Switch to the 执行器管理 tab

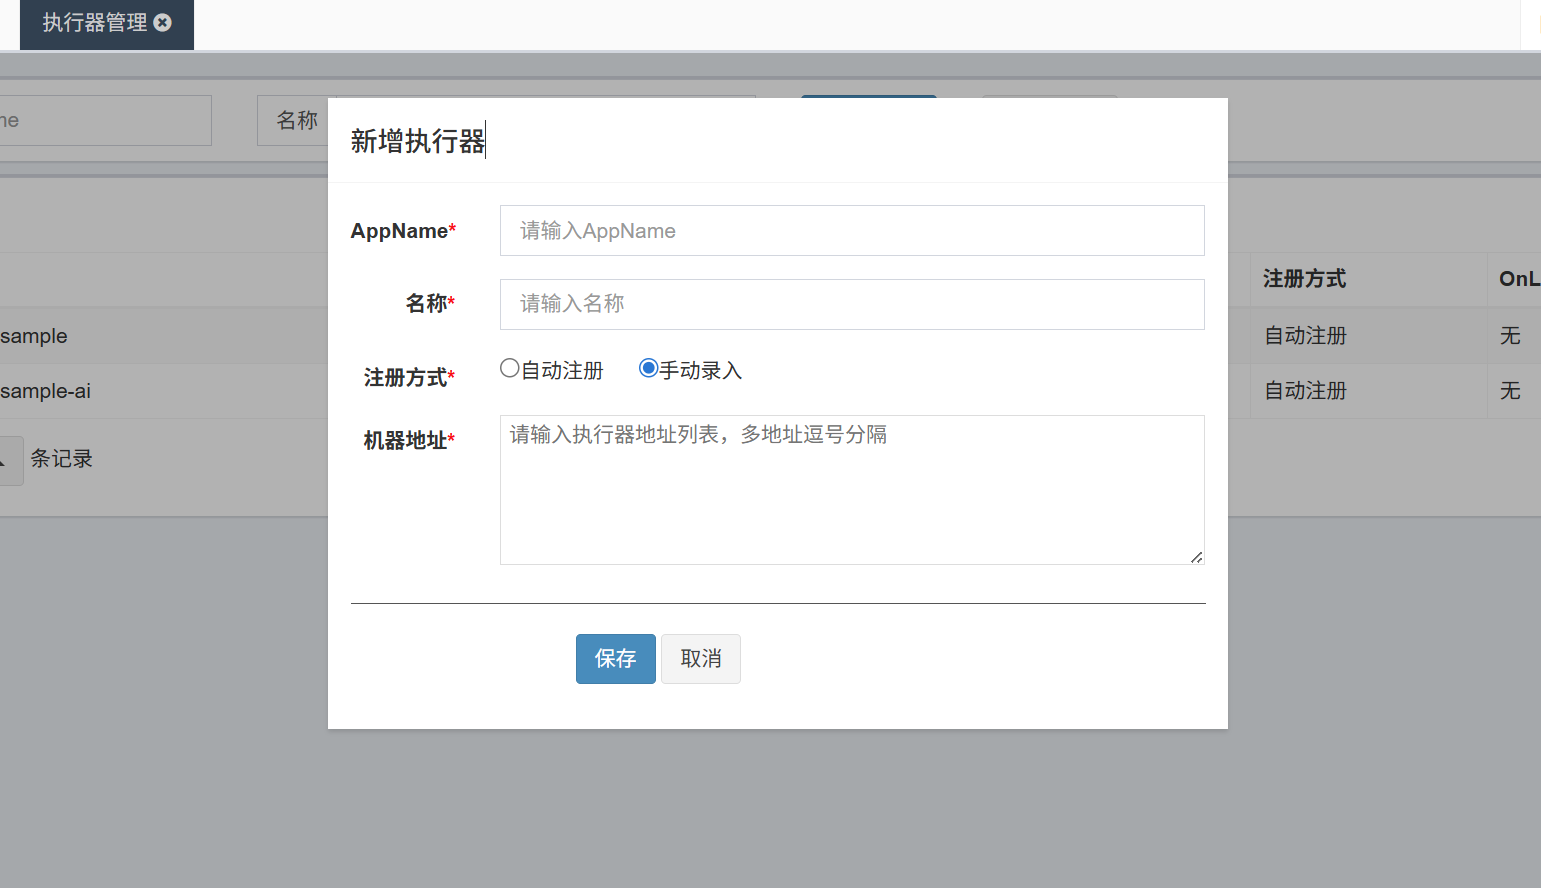click(x=95, y=22)
